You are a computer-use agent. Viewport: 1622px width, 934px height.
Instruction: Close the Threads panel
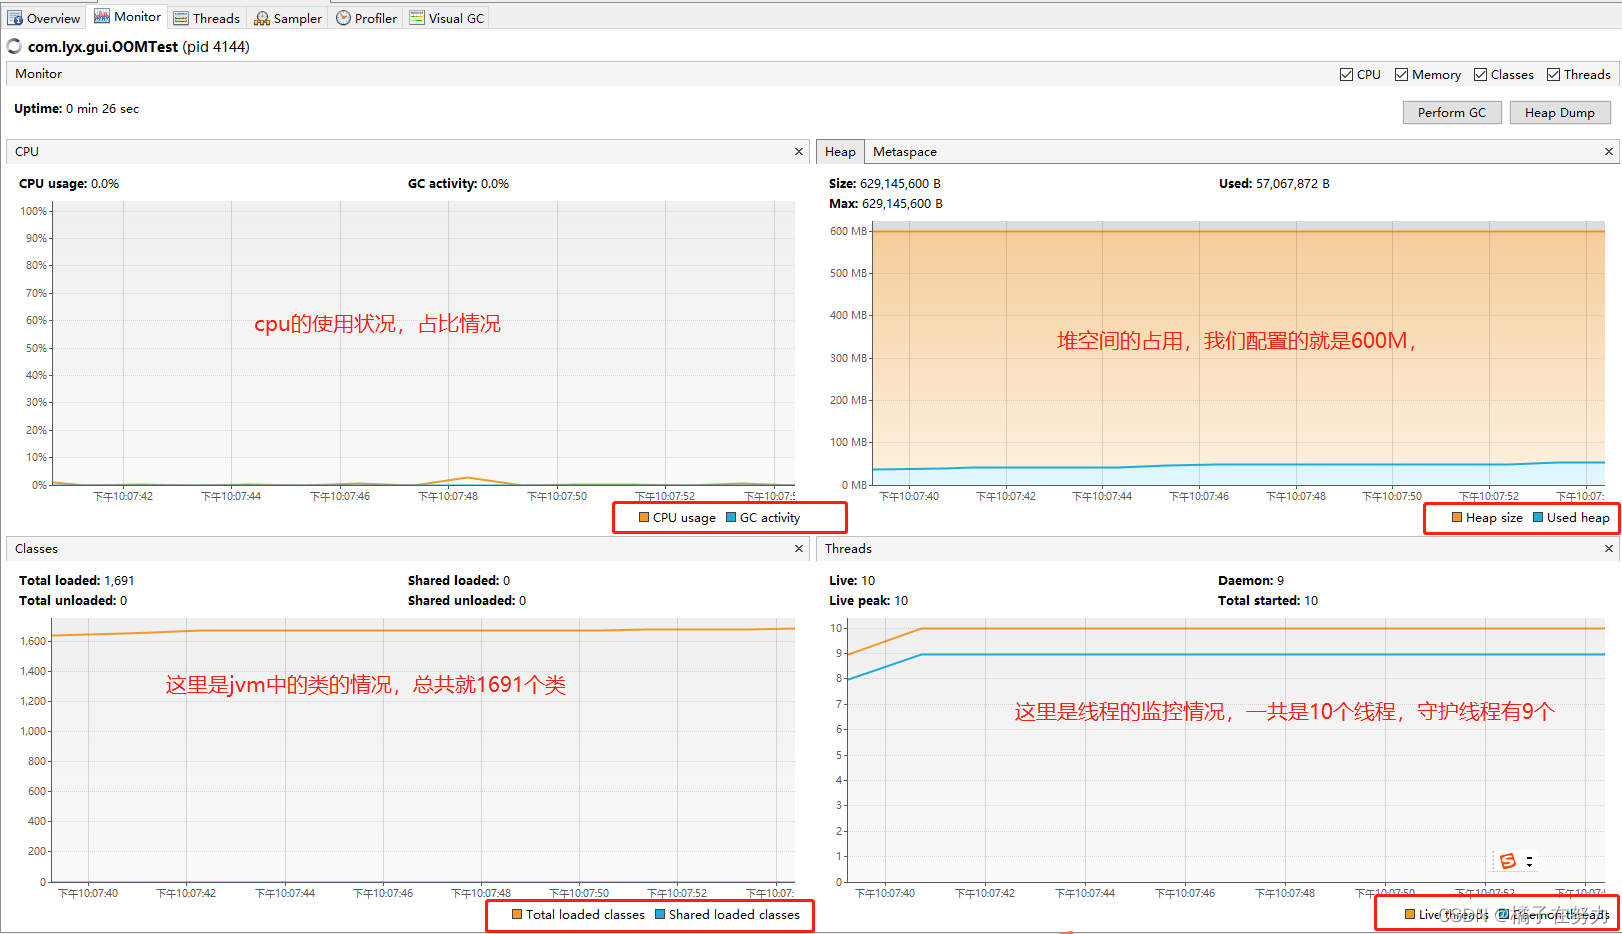pyautogui.click(x=1609, y=549)
